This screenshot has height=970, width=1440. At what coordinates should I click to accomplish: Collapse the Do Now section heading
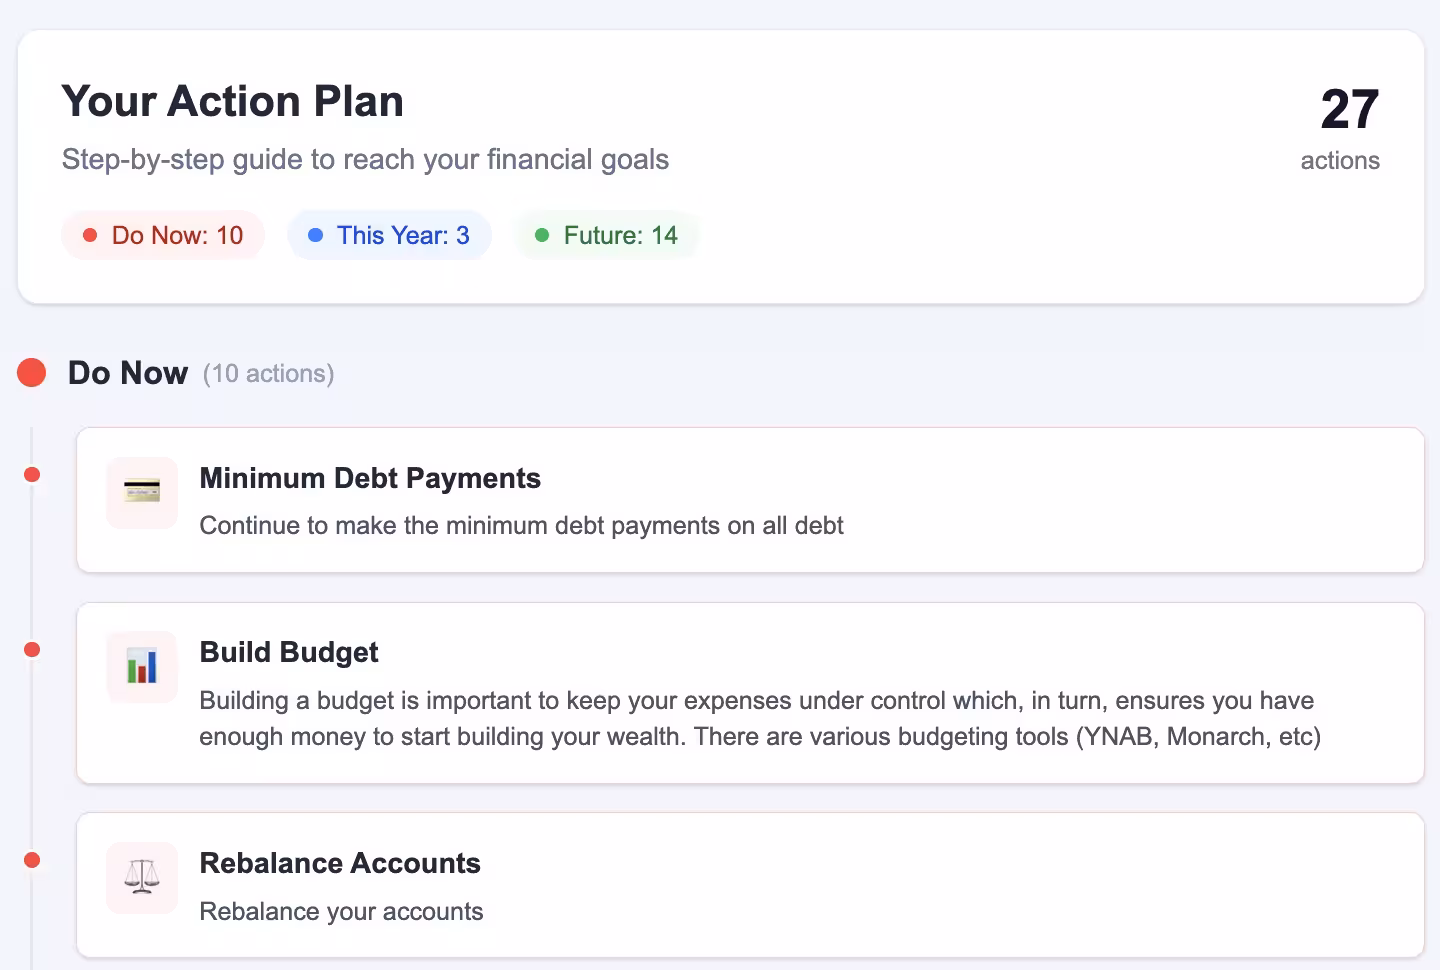tap(128, 373)
